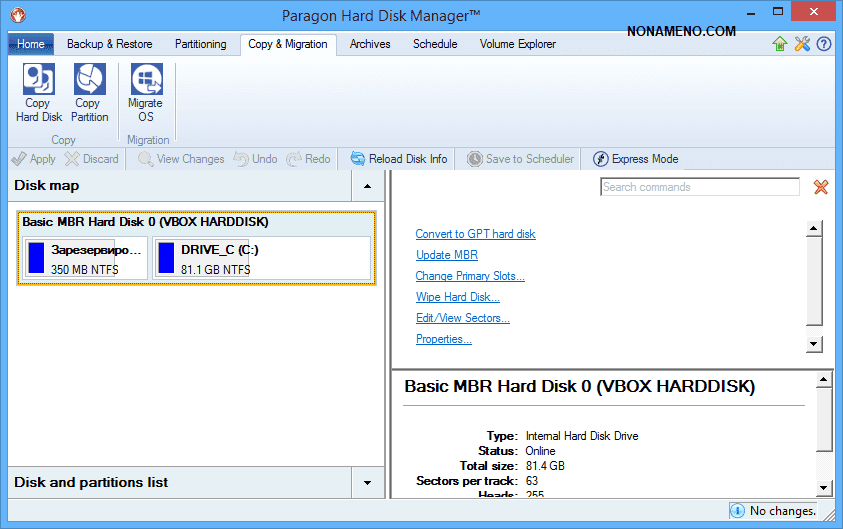Expand the Disk and partitions list panel

pos(367,483)
